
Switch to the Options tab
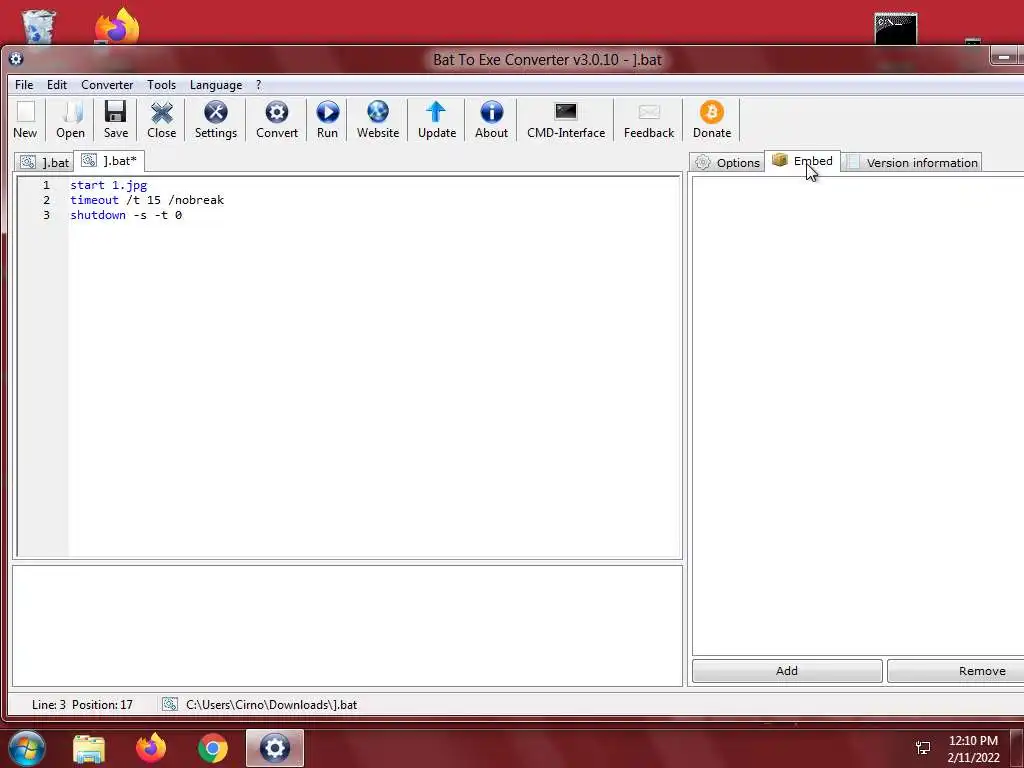728,163
